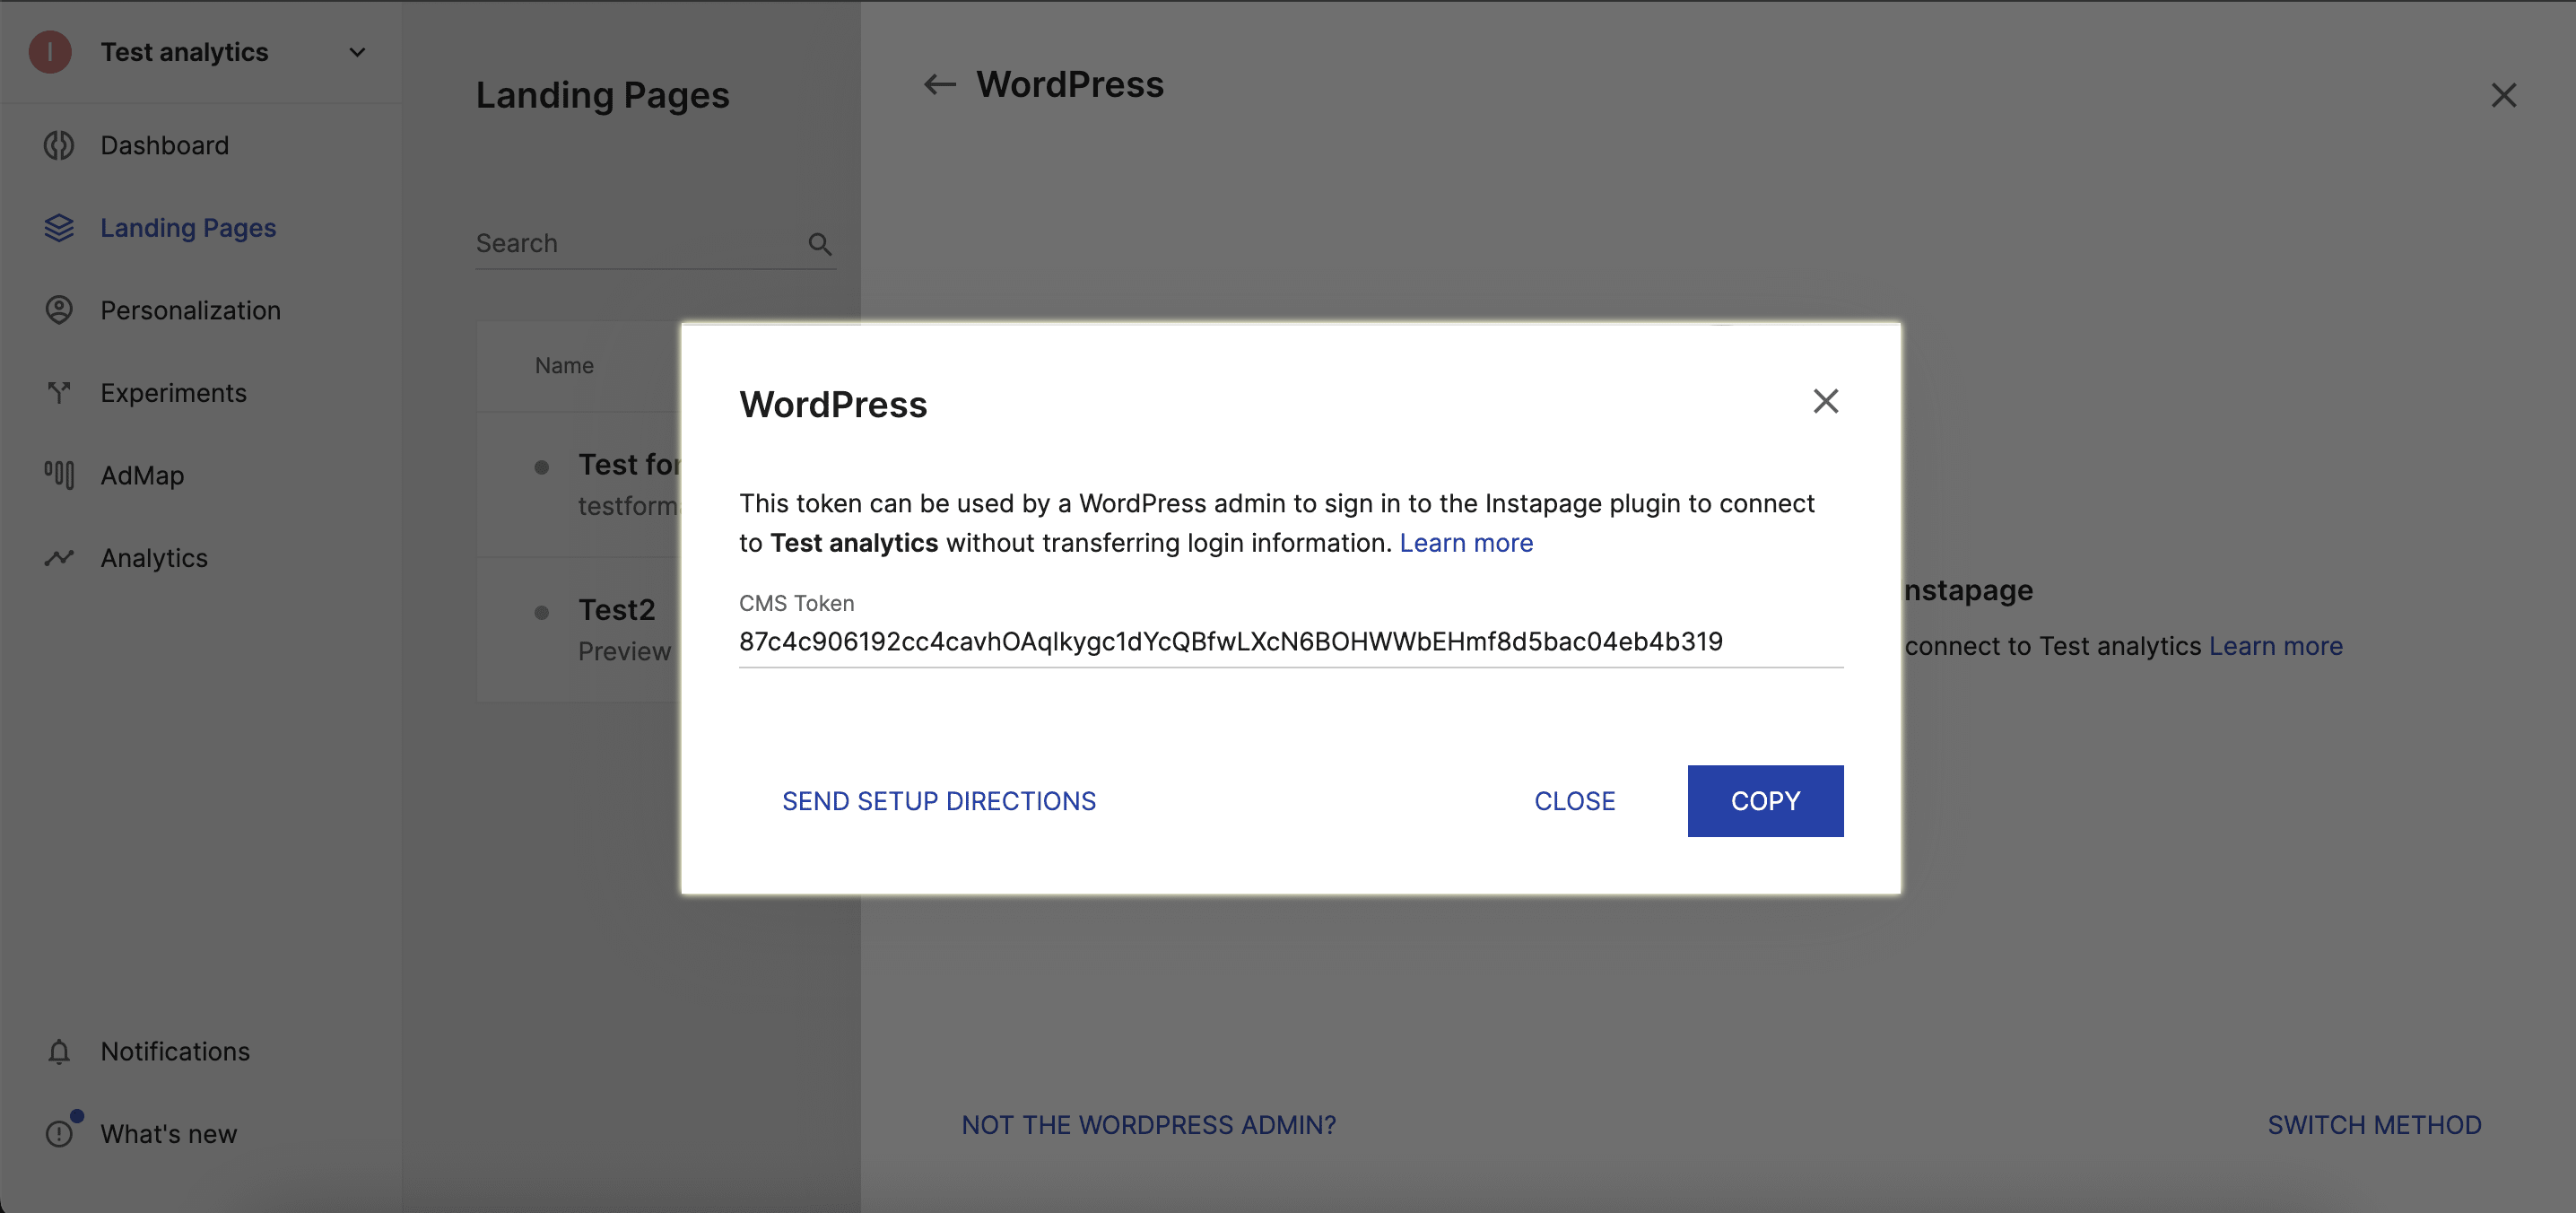Select AdMap in the sidebar
This screenshot has width=2576, height=1213.
[x=142, y=475]
